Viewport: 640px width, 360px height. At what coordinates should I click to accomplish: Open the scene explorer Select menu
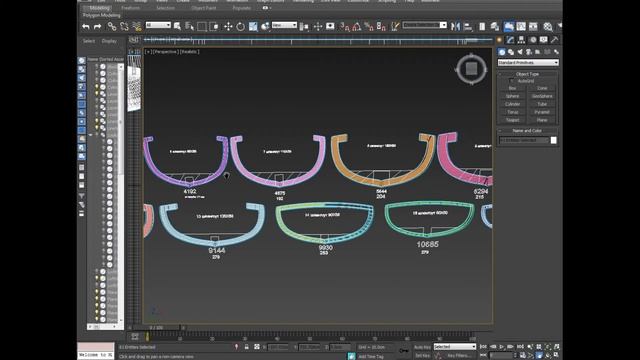(x=89, y=41)
